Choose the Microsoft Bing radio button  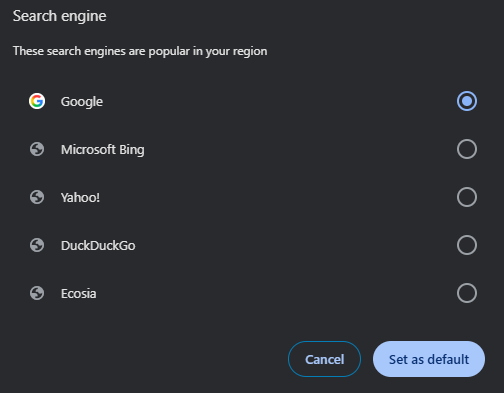(467, 149)
